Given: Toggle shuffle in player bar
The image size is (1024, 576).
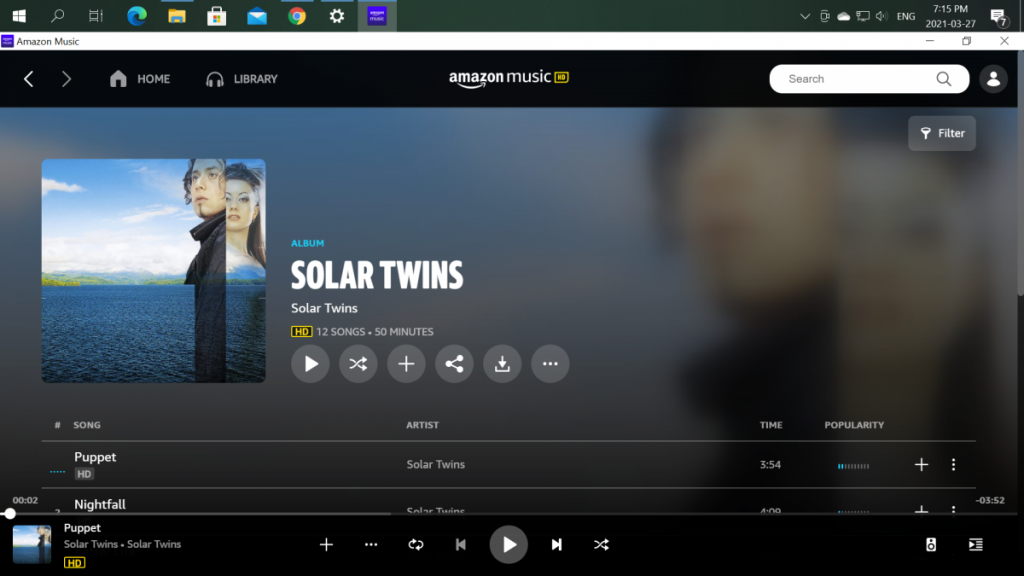Looking at the screenshot, I should 601,545.
